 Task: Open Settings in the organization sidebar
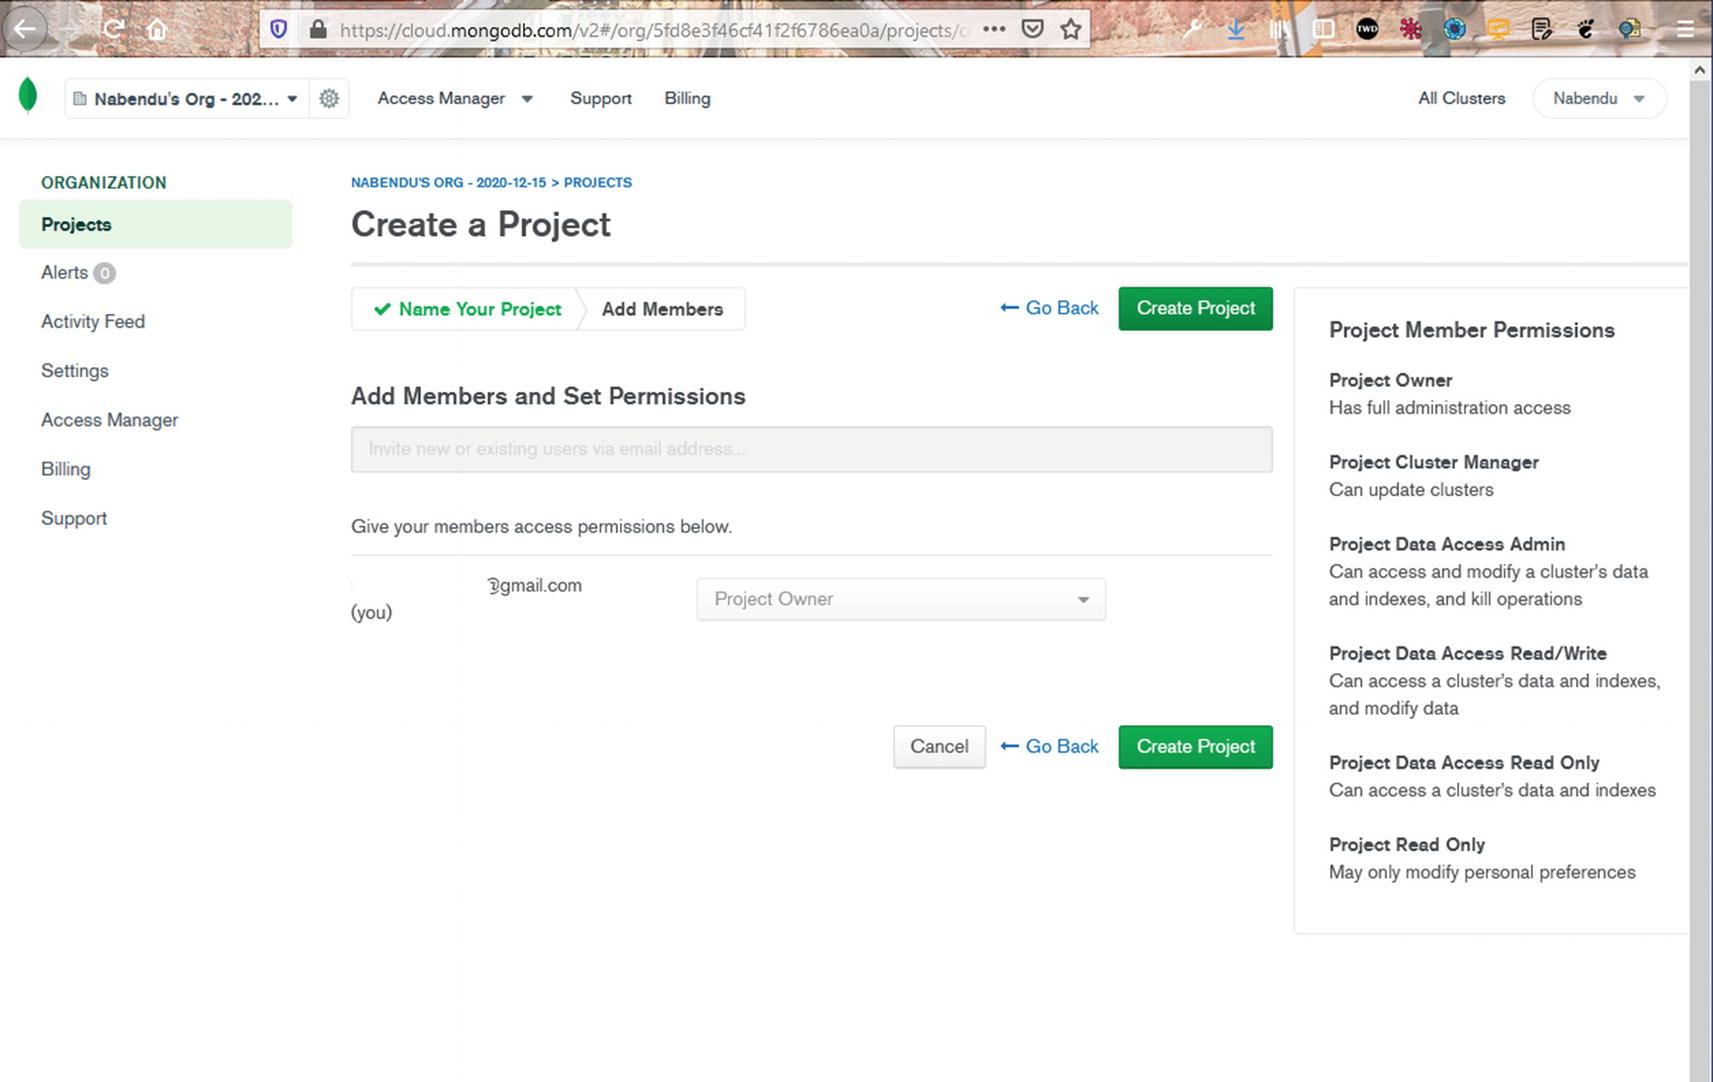(x=75, y=370)
